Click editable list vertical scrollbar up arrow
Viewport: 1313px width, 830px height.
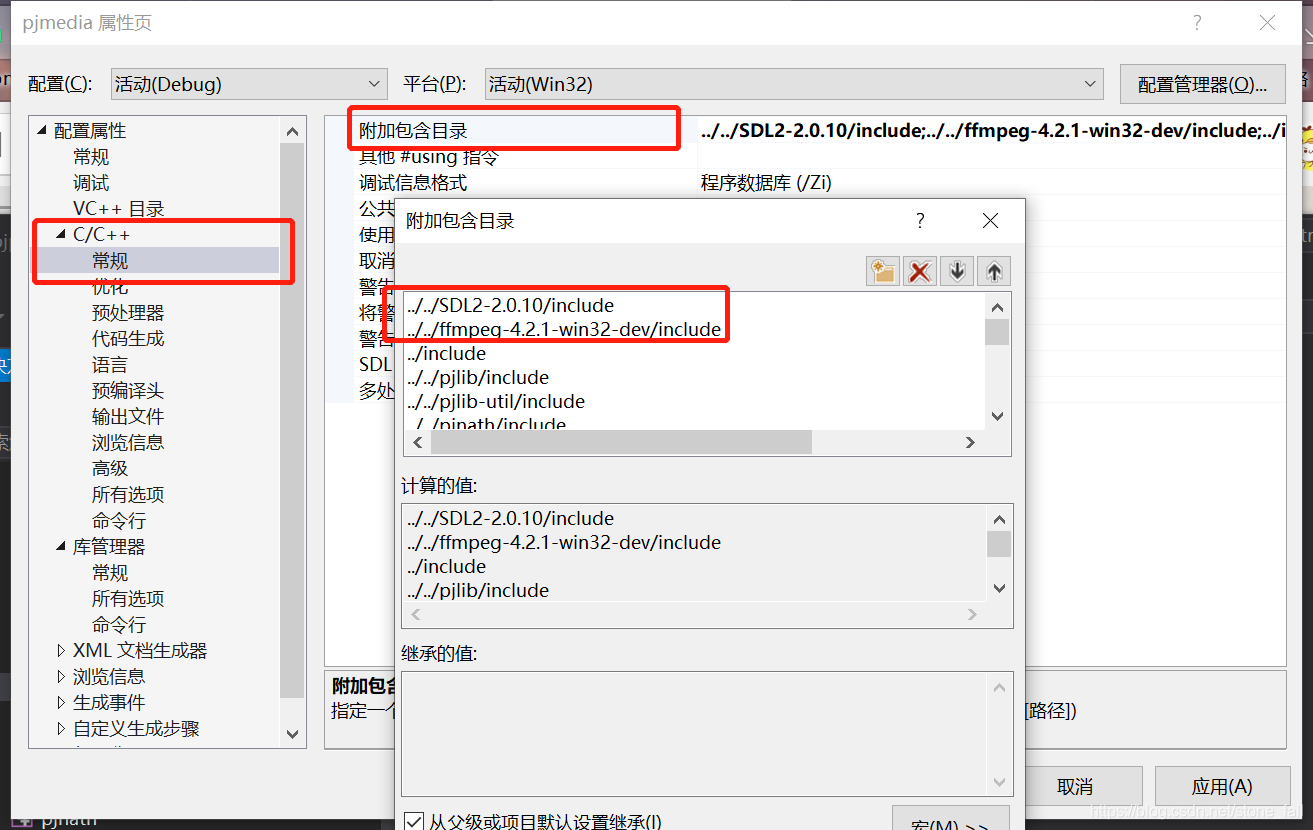click(x=997, y=307)
